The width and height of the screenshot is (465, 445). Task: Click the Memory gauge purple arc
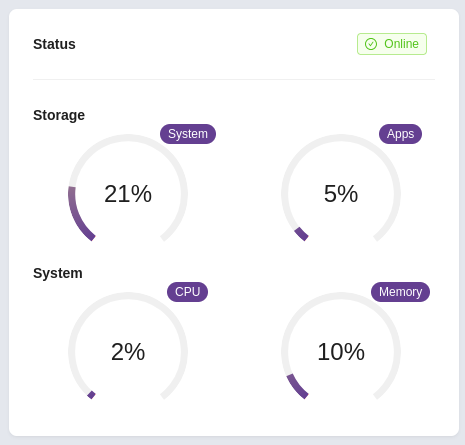(x=296, y=386)
